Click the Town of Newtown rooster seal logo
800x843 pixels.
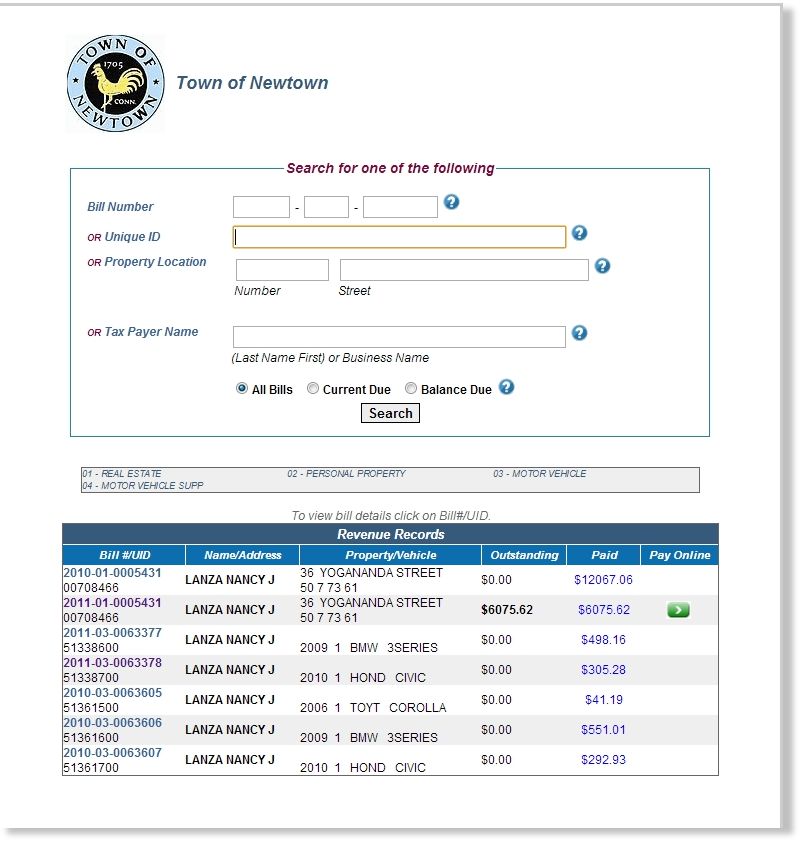(x=115, y=83)
